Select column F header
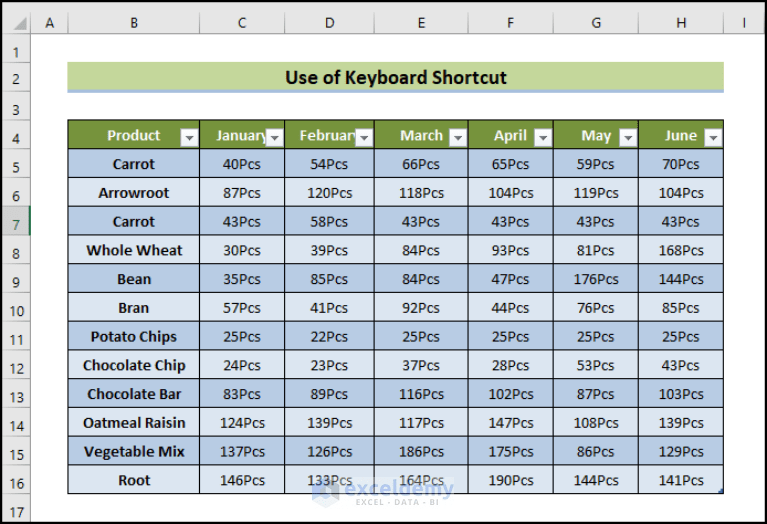 pyautogui.click(x=511, y=23)
